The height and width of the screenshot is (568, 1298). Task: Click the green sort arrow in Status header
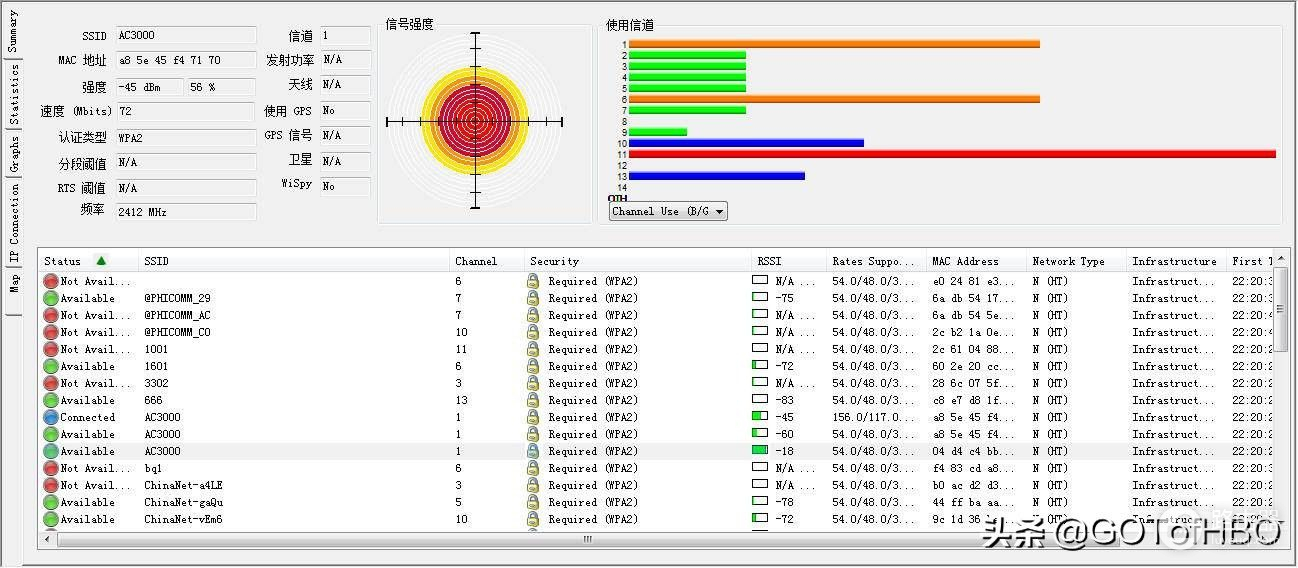pos(101,261)
